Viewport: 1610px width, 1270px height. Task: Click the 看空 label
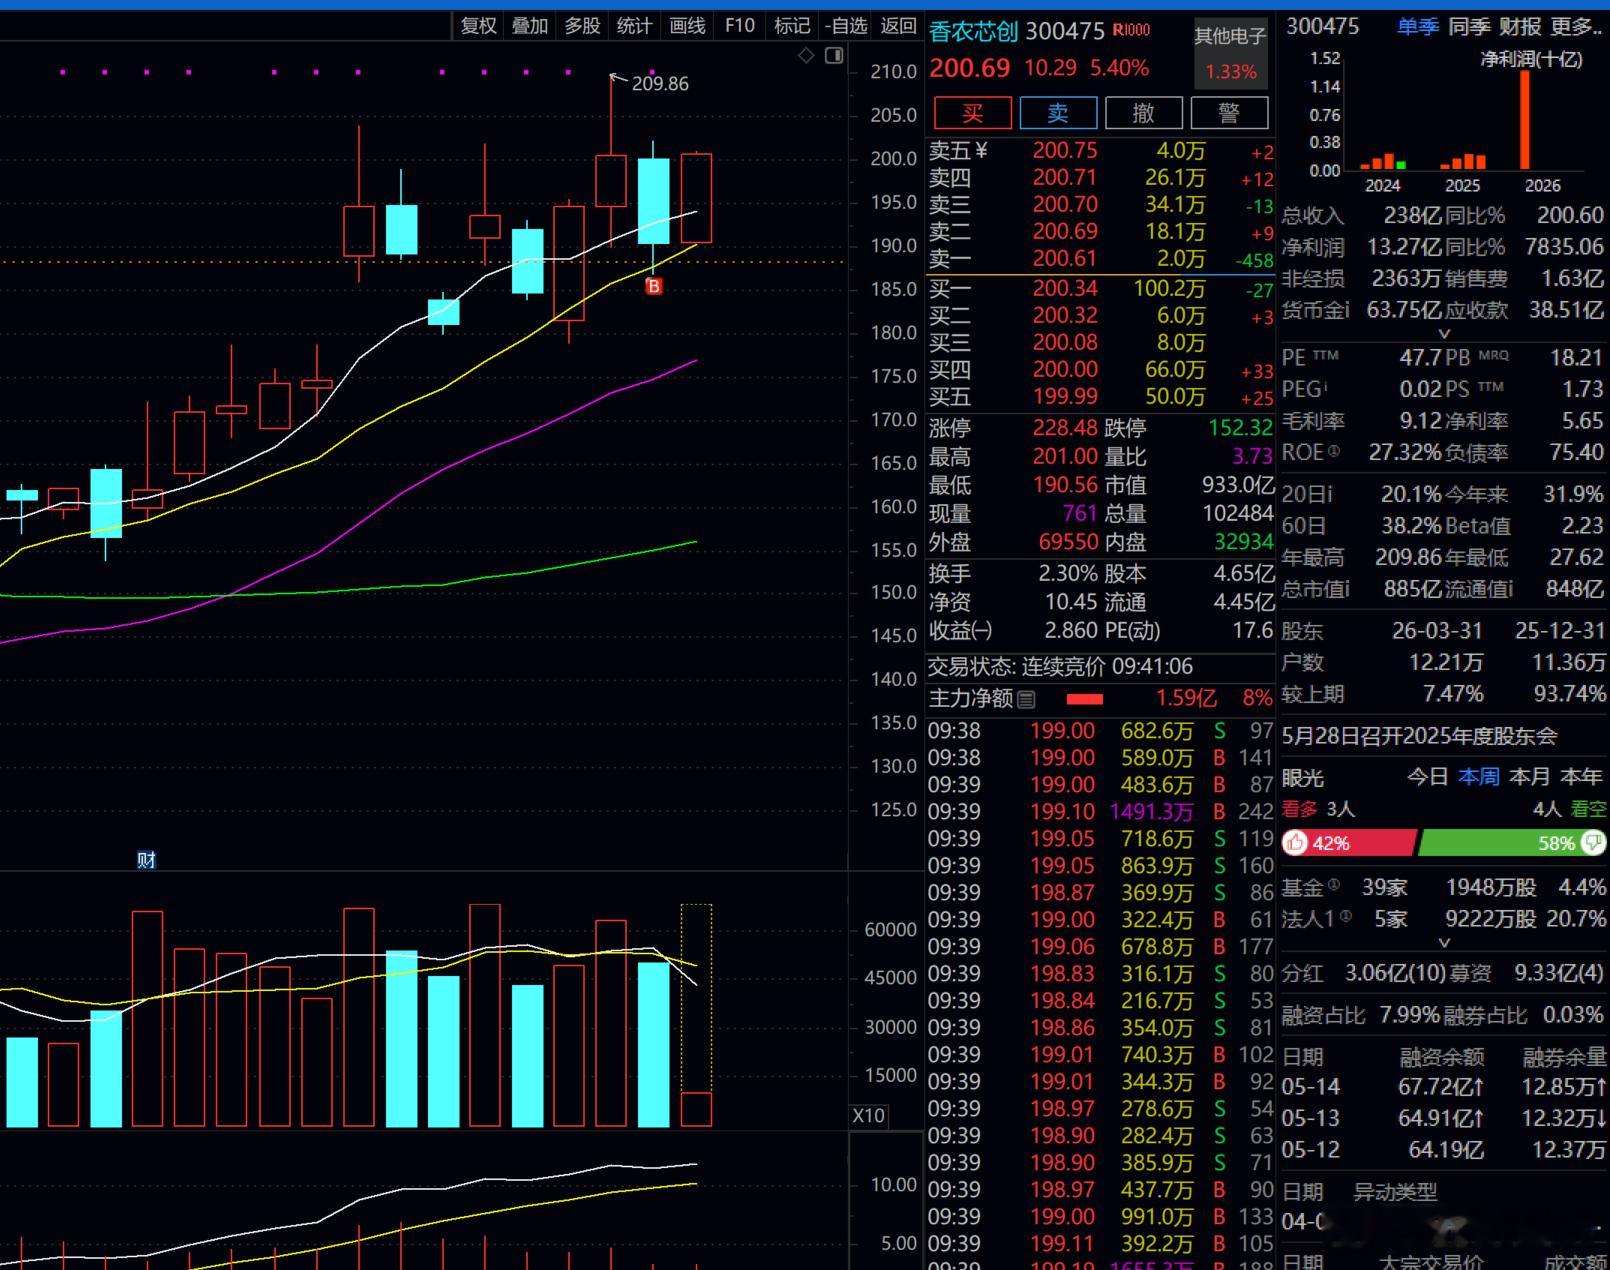1588,809
